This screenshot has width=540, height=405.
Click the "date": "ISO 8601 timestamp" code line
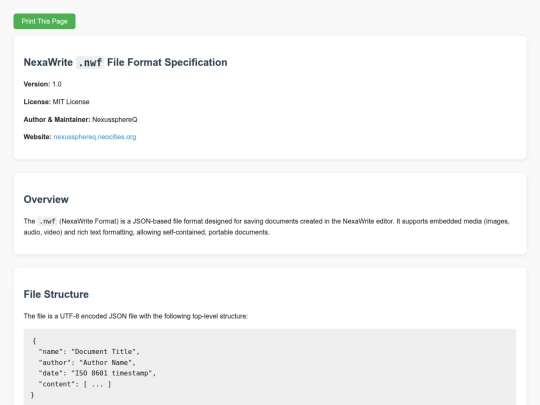click(x=97, y=373)
